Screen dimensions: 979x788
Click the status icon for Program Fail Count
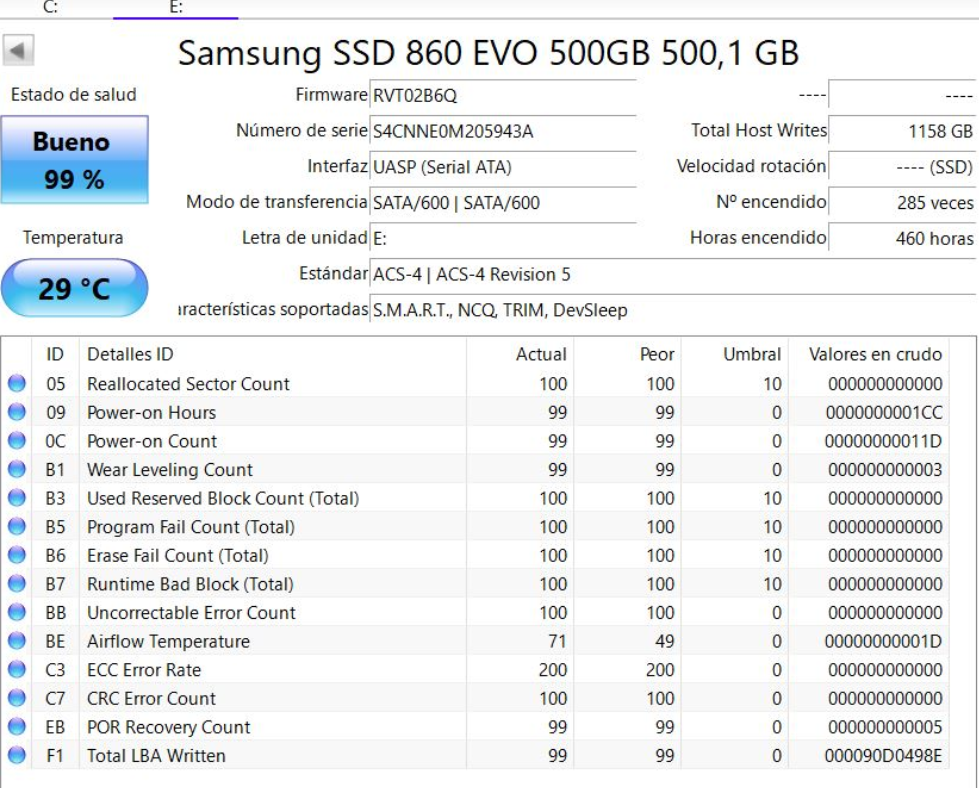(17, 526)
